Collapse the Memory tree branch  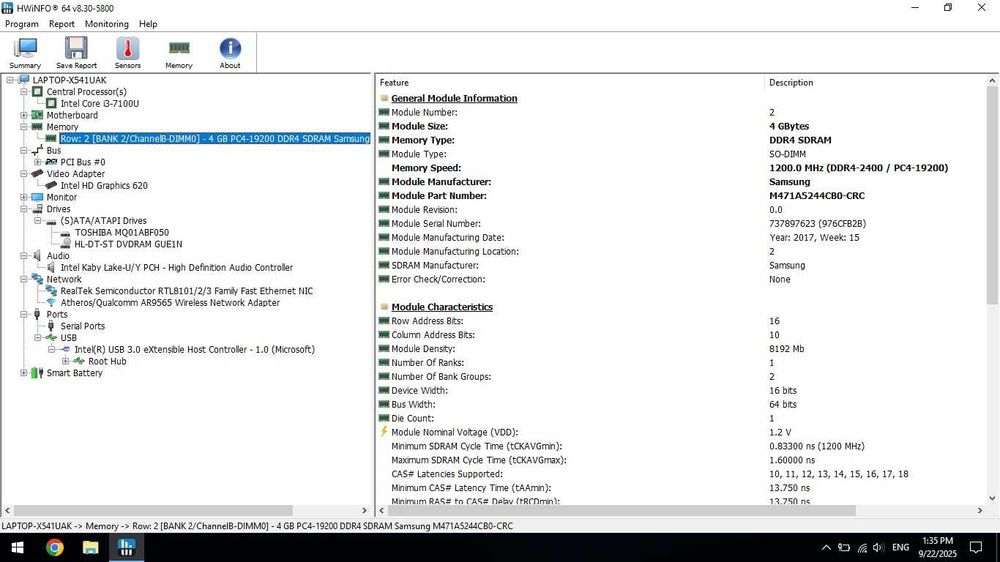tap(24, 127)
